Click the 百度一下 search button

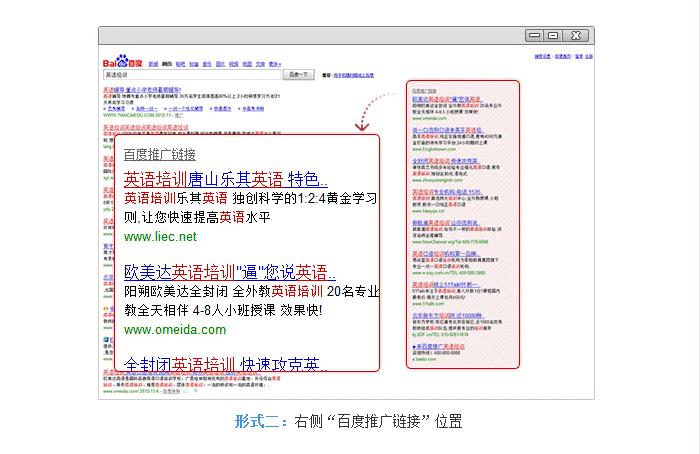pos(298,75)
